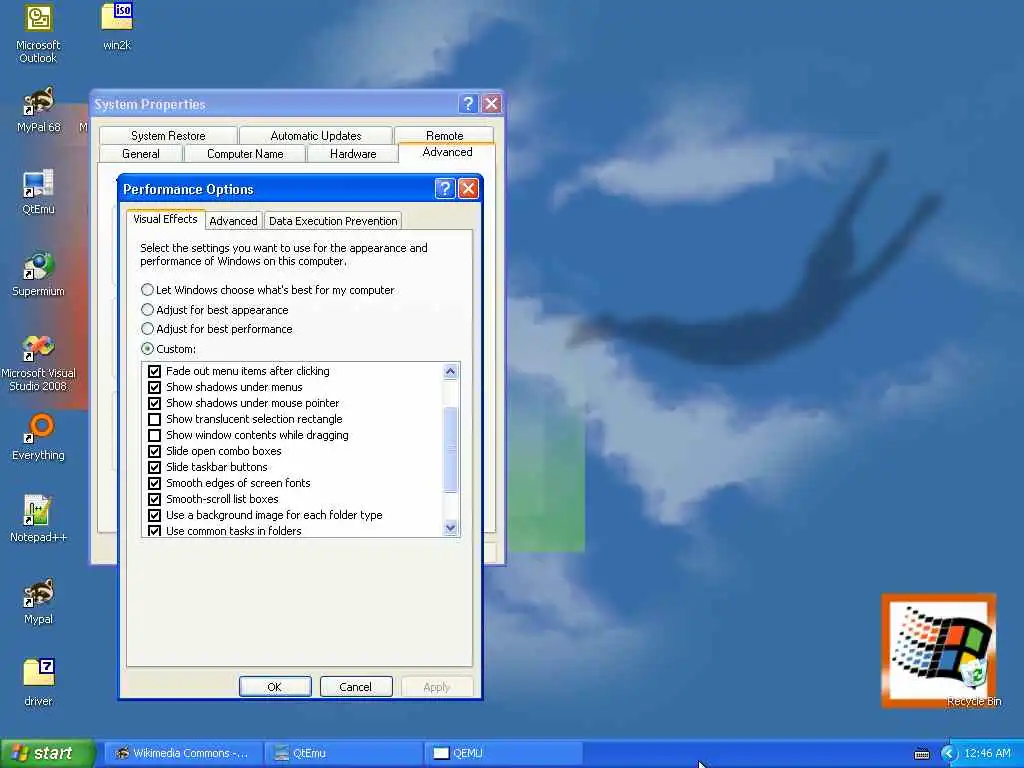
Task: Open the Hardware tab
Action: point(353,153)
